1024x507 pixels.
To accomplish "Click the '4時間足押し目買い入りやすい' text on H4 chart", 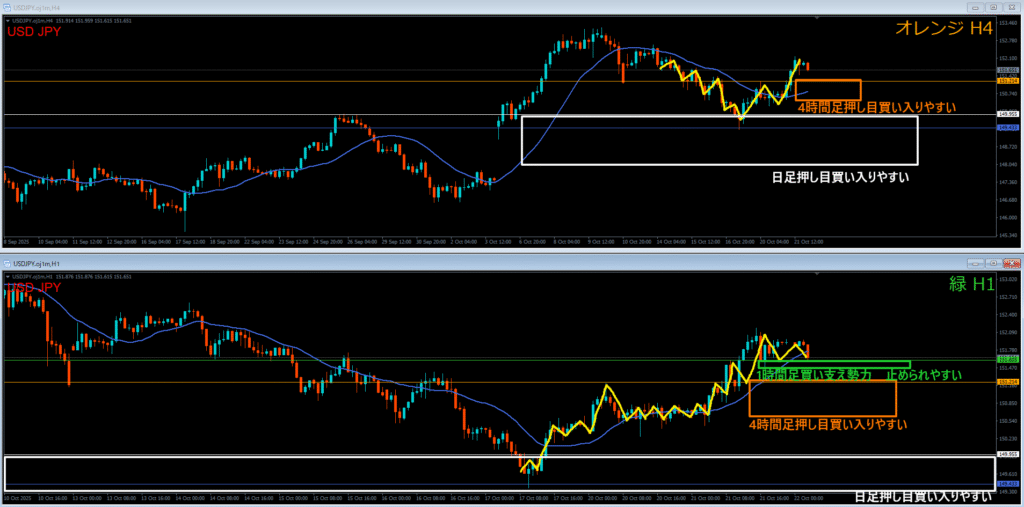I will click(x=877, y=107).
